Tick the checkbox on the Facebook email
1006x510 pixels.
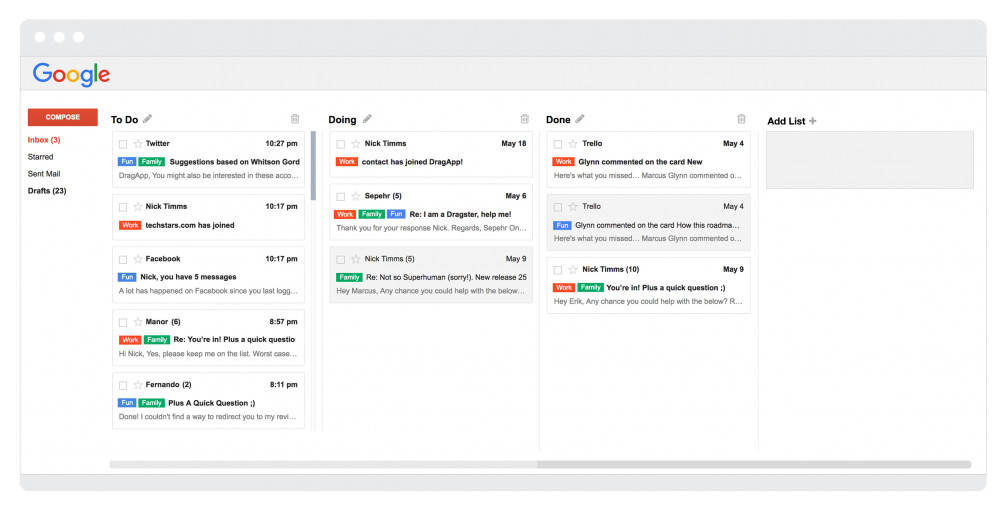pyautogui.click(x=123, y=260)
